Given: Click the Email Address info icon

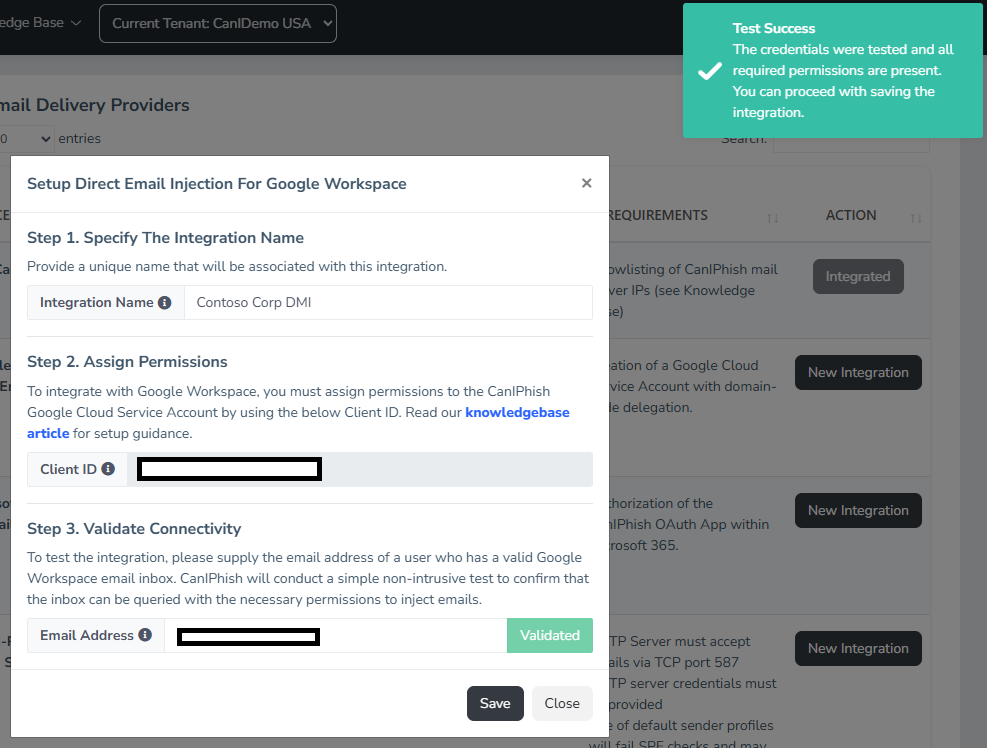Looking at the screenshot, I should coord(145,635).
